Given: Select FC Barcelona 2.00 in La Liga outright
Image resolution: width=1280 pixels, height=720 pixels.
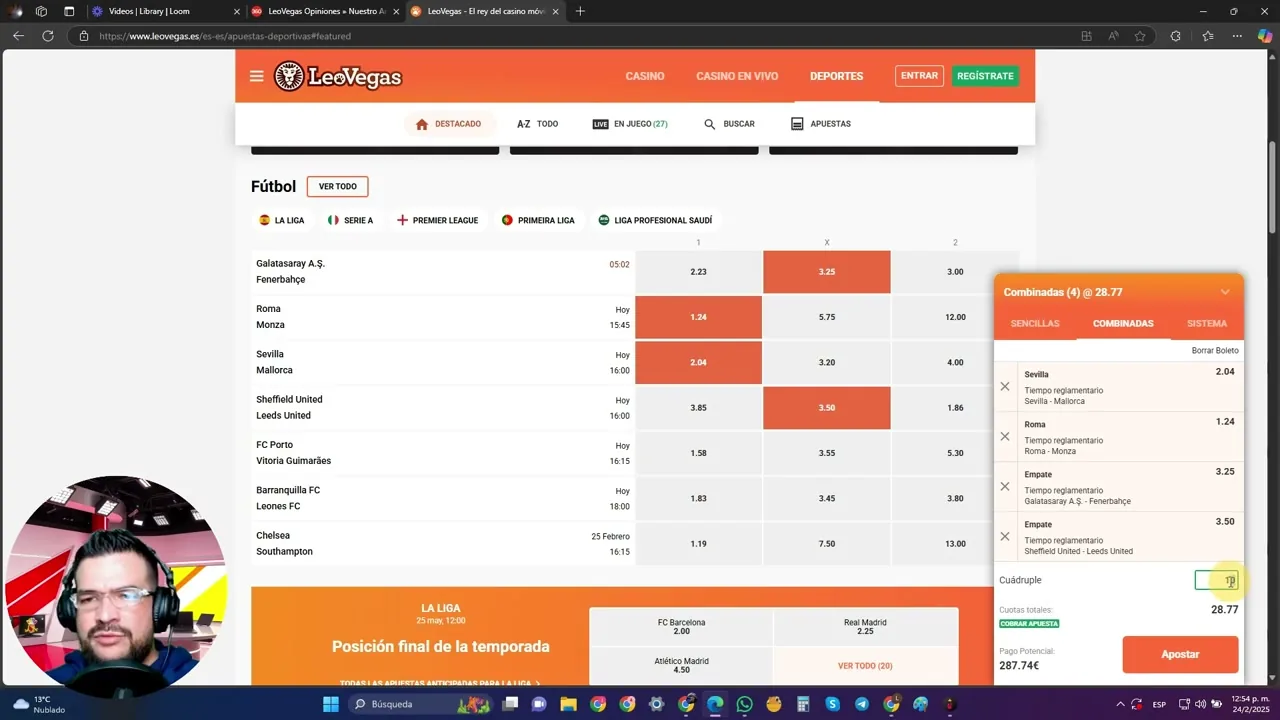Looking at the screenshot, I should [x=681, y=627].
